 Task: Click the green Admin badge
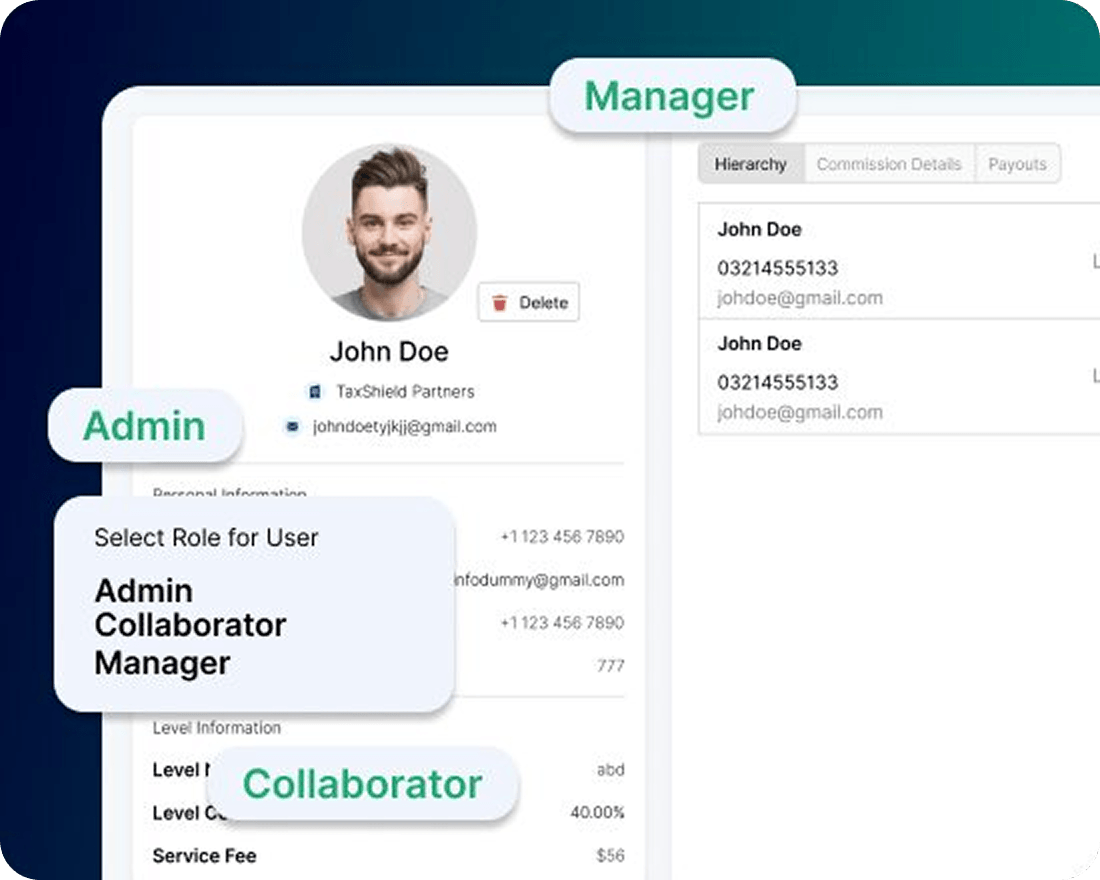pos(145,425)
